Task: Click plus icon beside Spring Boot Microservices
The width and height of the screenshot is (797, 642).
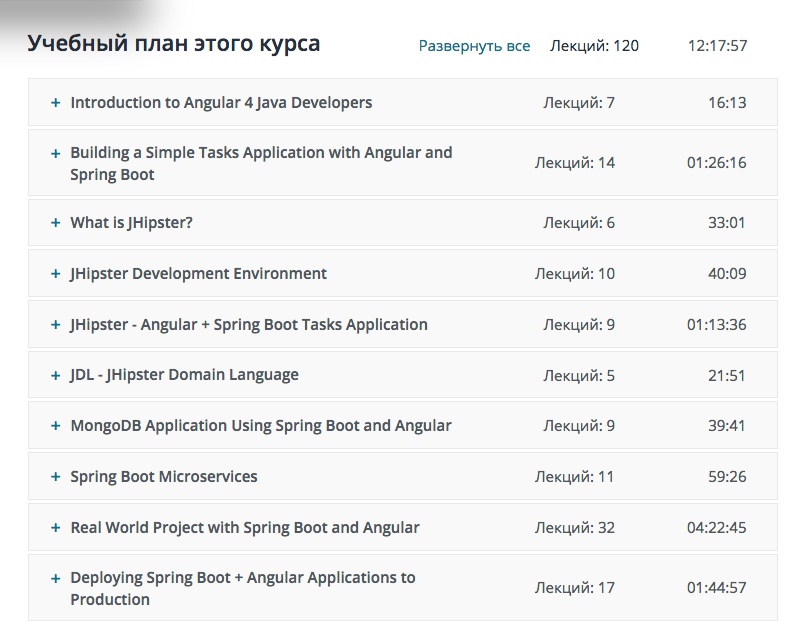Action: pos(56,477)
